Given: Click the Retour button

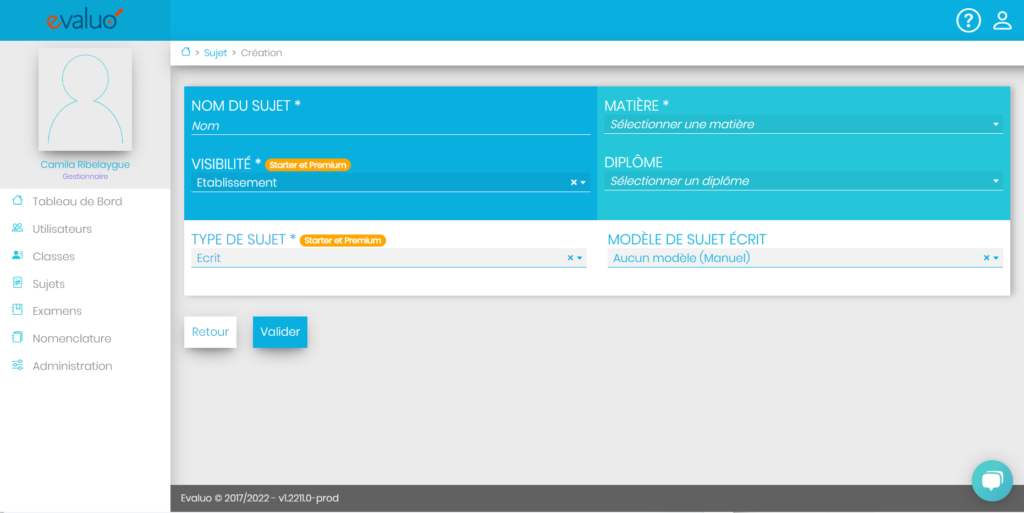Looking at the screenshot, I should click(210, 332).
